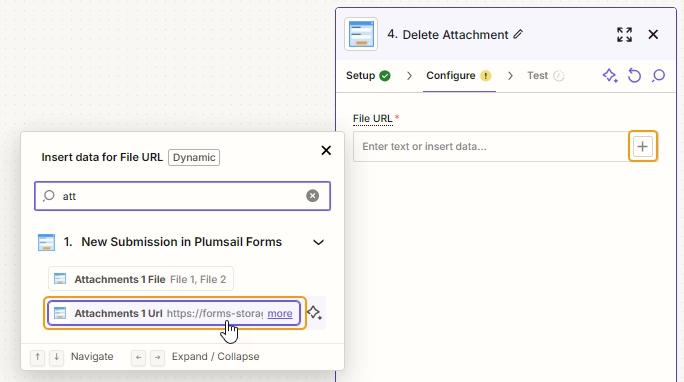The width and height of the screenshot is (684, 382).
Task: Click the 'Insert data for File URL' title
Action: tap(102, 157)
